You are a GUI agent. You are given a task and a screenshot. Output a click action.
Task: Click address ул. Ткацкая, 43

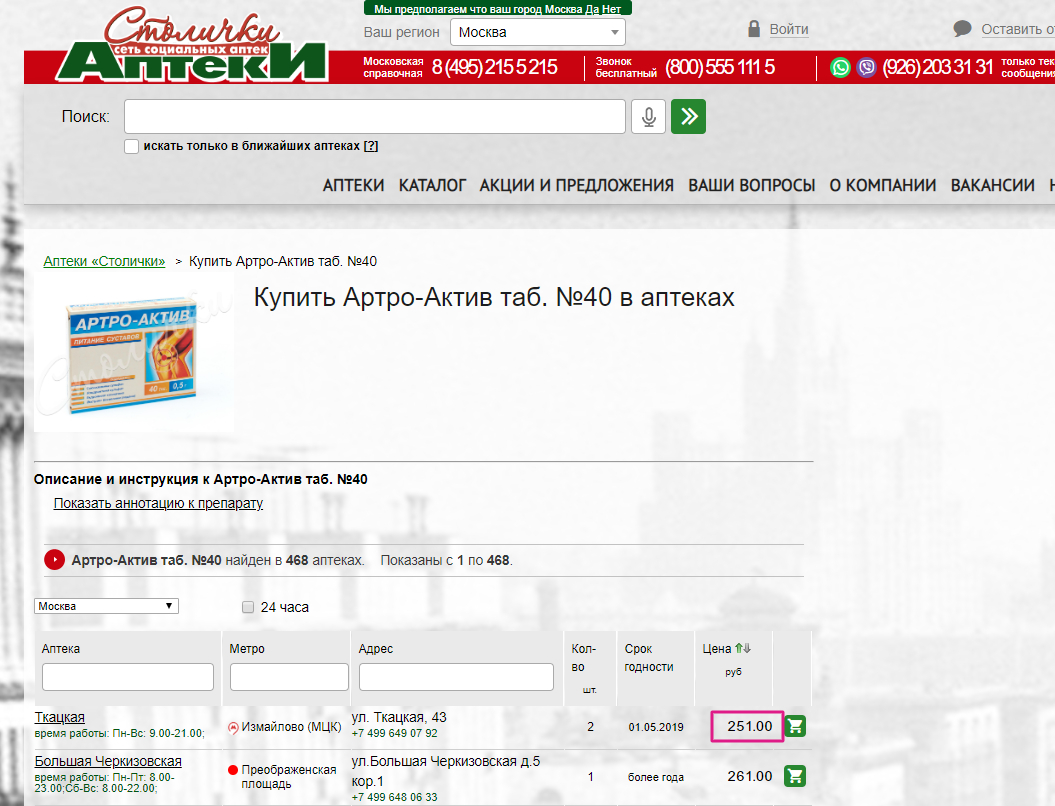pyautogui.click(x=399, y=717)
